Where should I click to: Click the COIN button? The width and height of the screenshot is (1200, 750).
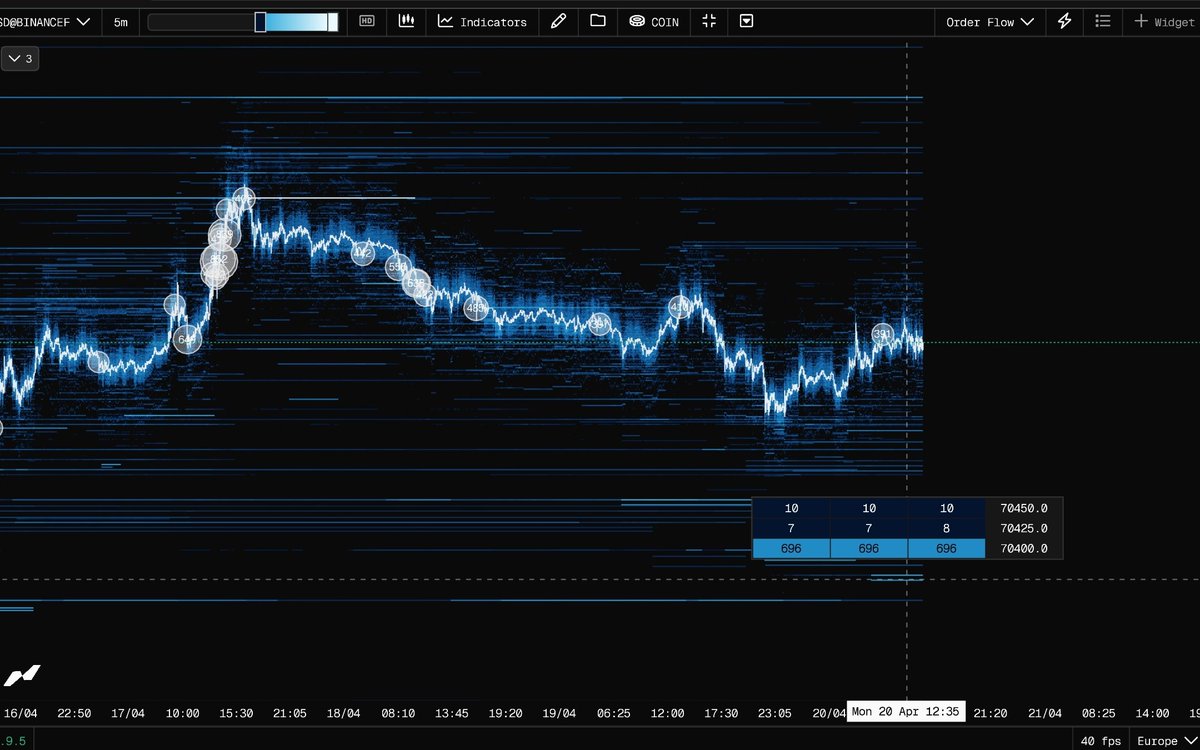654,21
